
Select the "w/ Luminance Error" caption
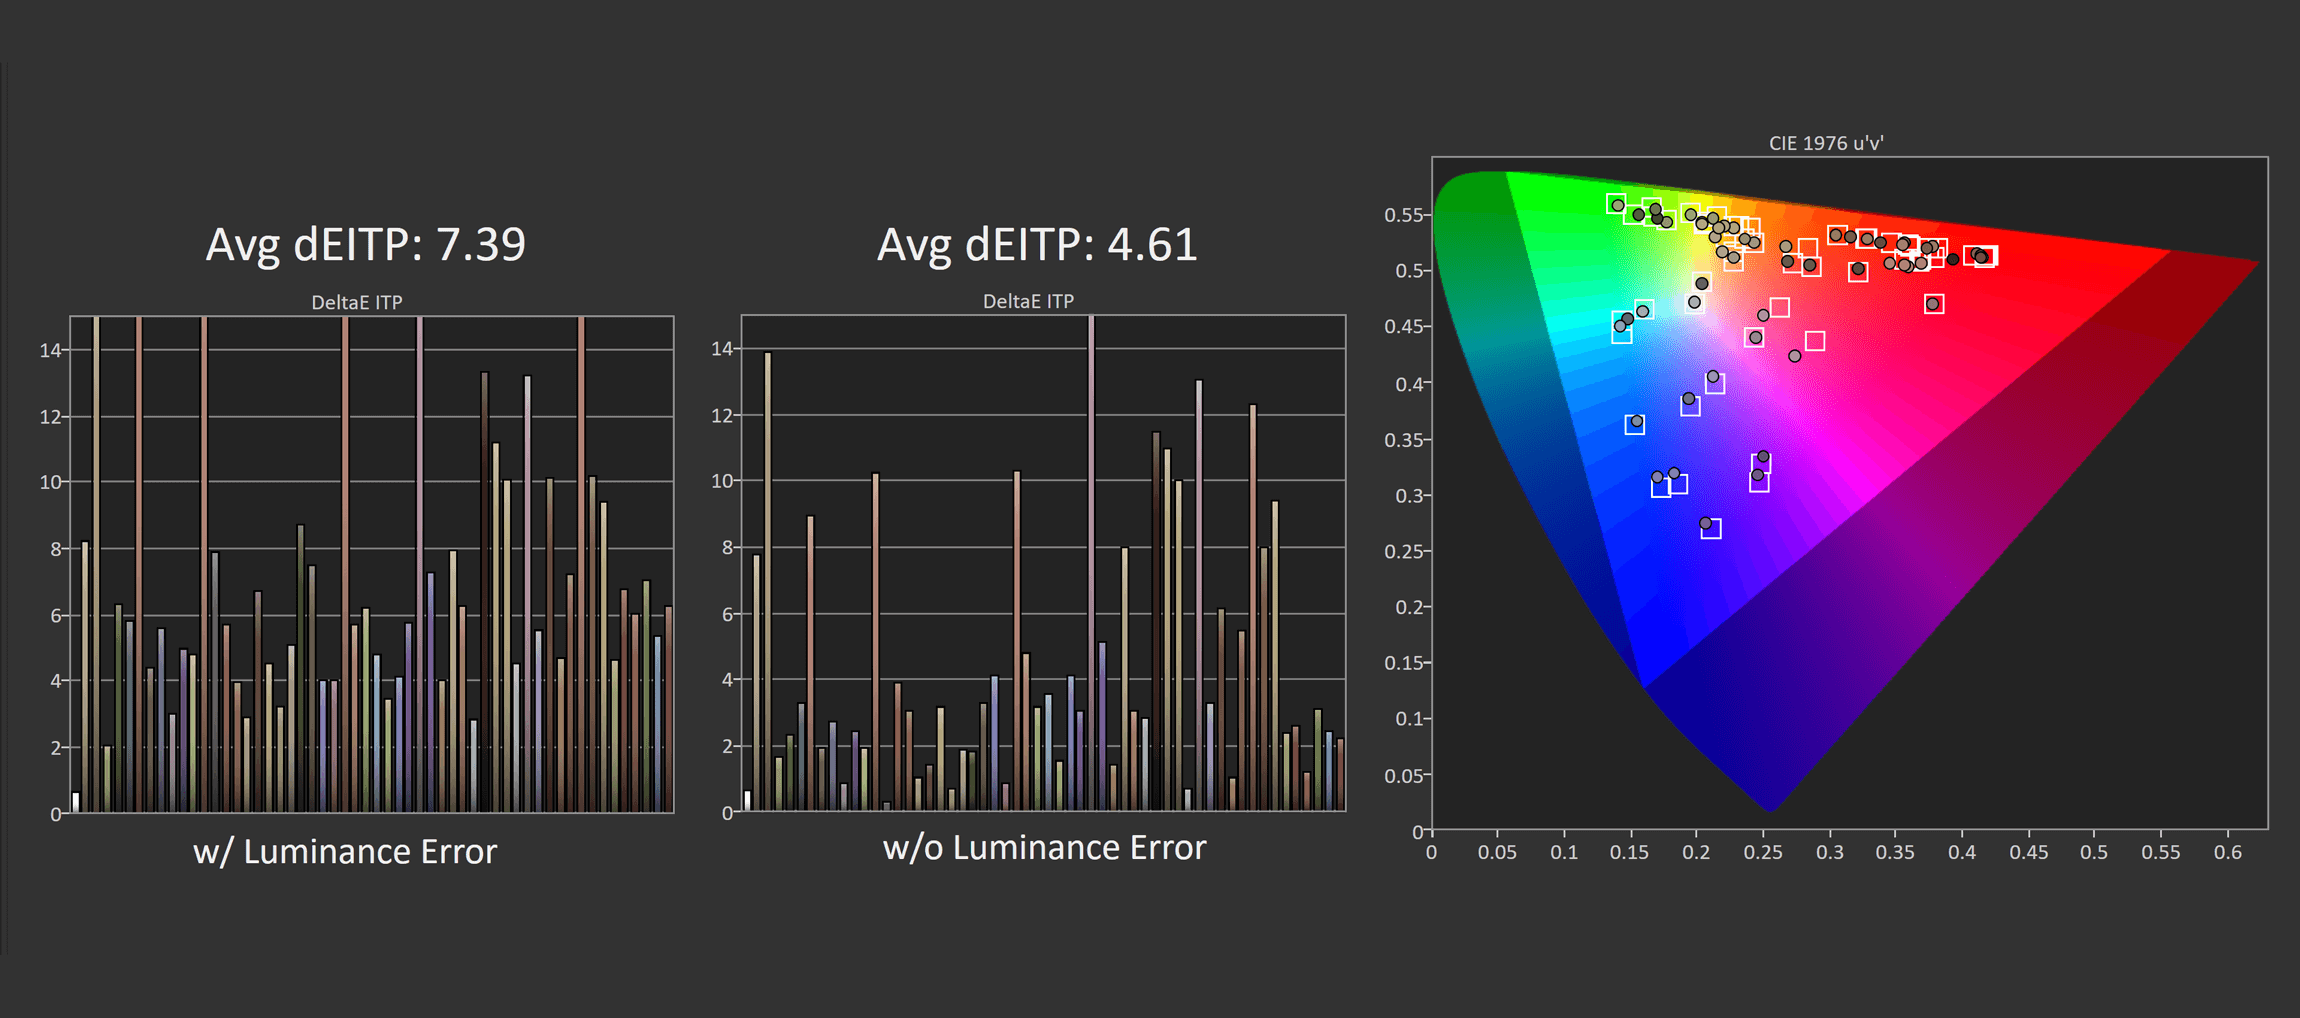(345, 852)
